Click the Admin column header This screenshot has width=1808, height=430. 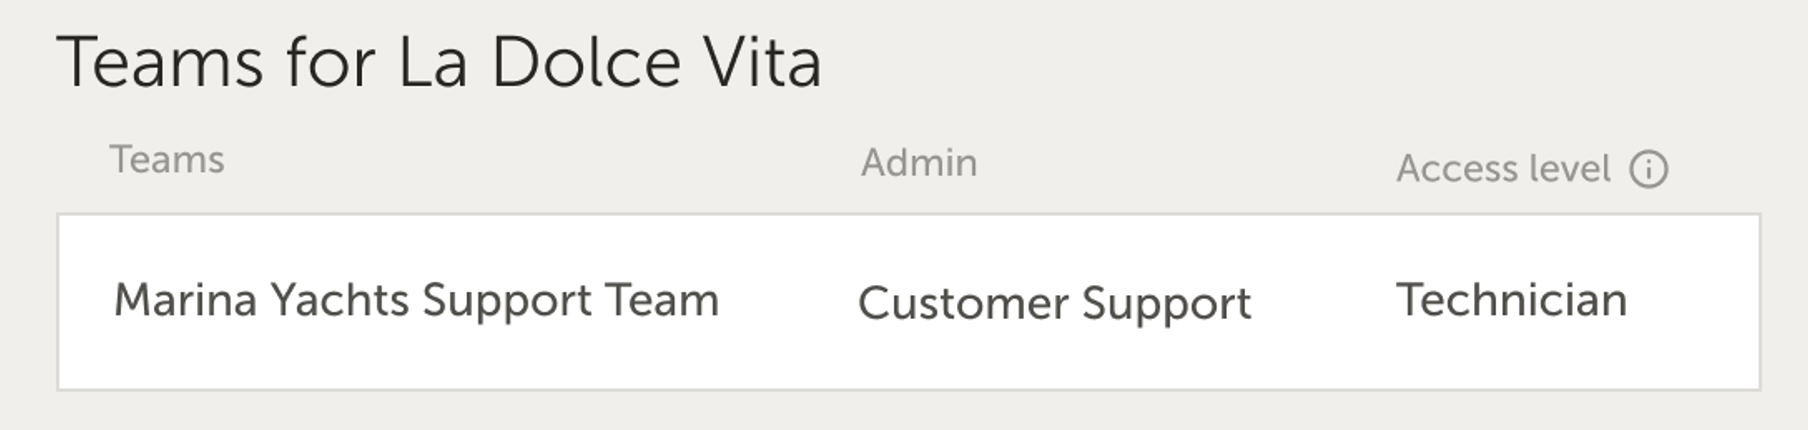tap(919, 163)
